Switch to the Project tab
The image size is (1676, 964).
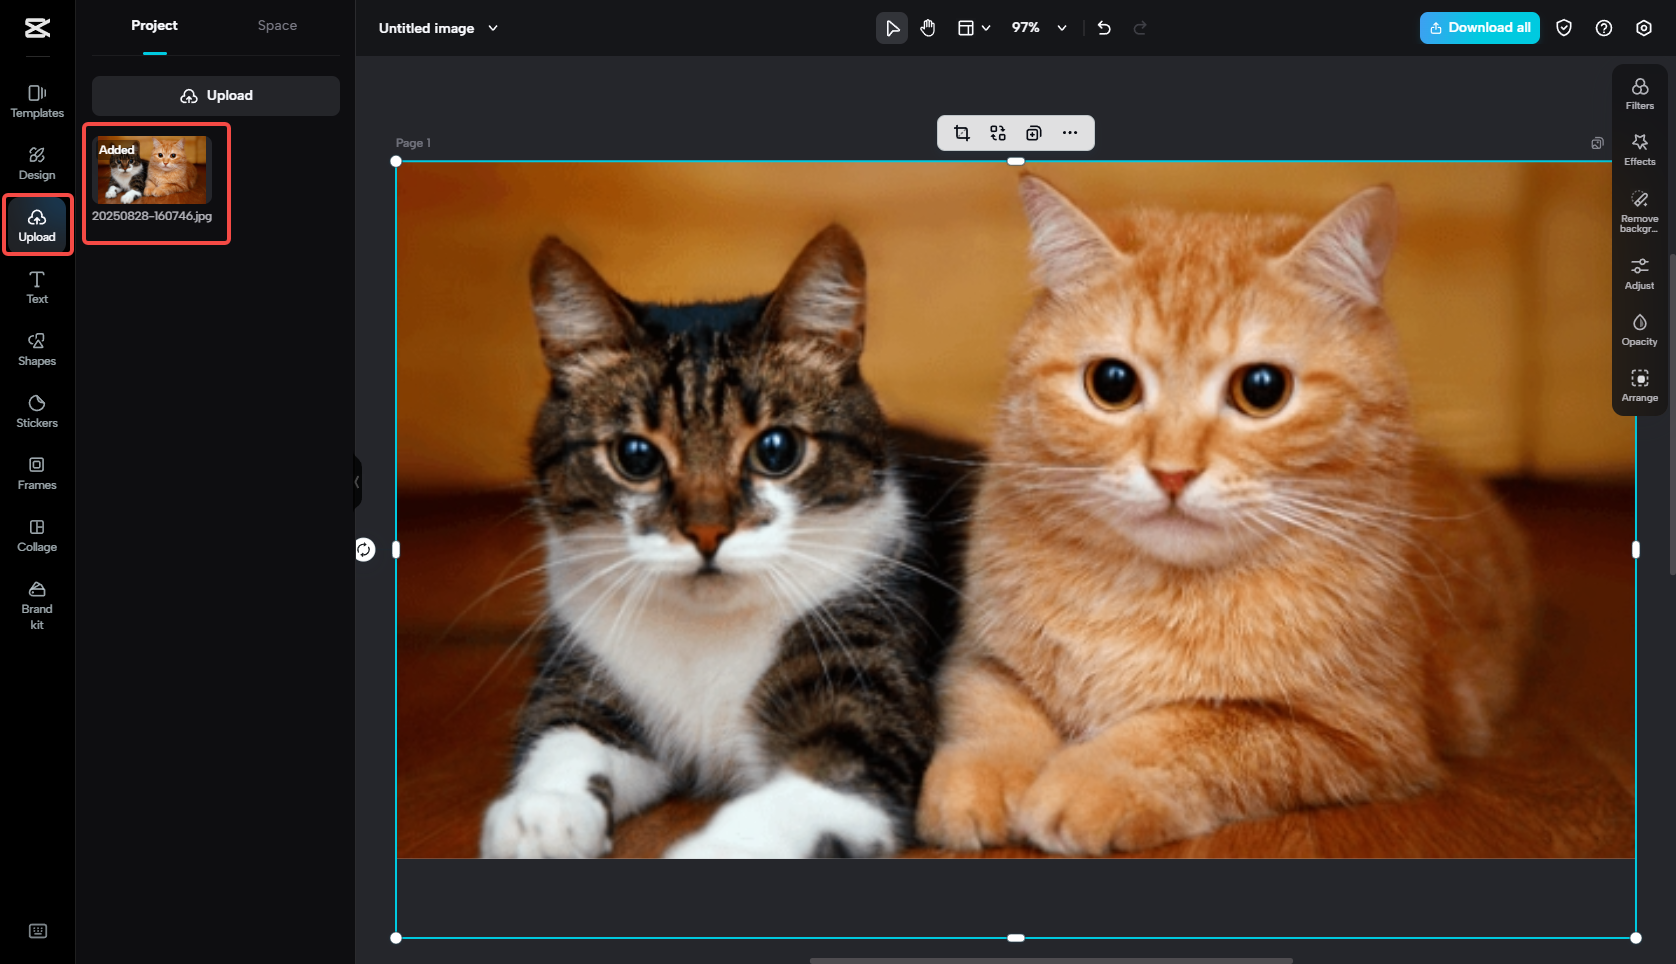click(x=154, y=25)
